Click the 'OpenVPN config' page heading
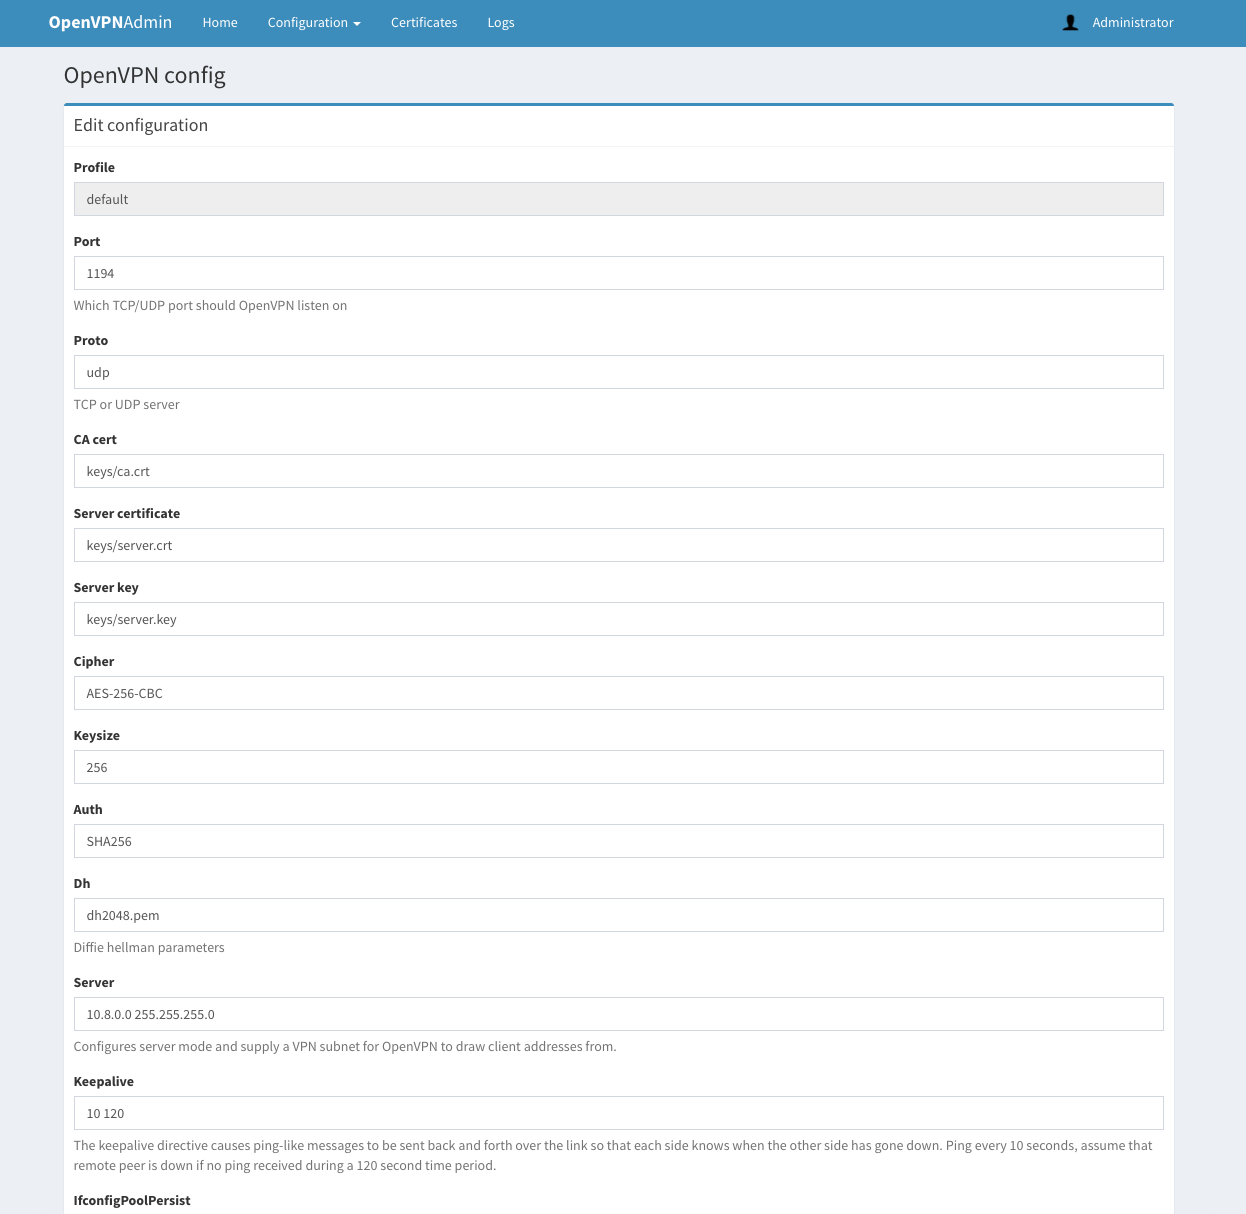Screen dimensions: 1246x1214 pyautogui.click(x=144, y=76)
